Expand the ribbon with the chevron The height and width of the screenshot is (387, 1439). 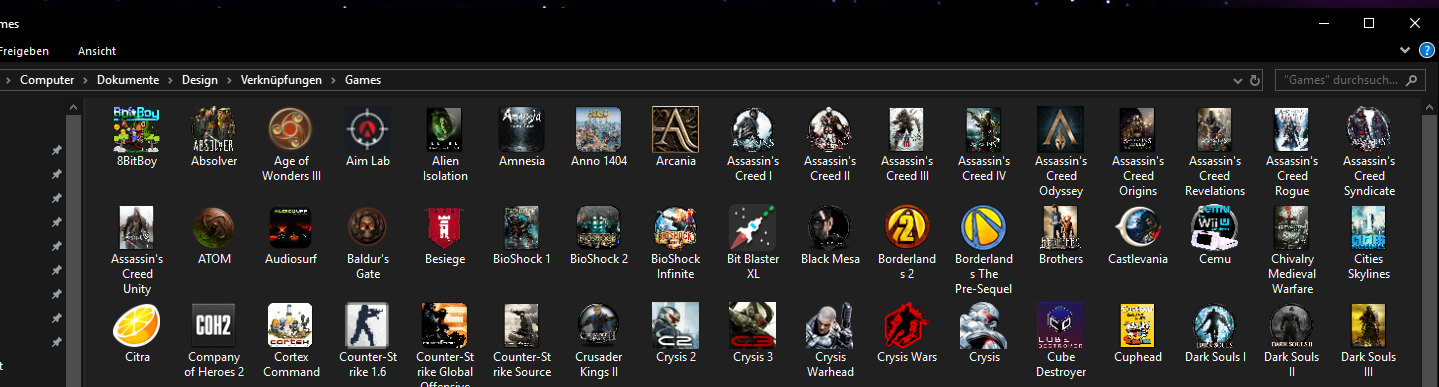pyautogui.click(x=1405, y=50)
